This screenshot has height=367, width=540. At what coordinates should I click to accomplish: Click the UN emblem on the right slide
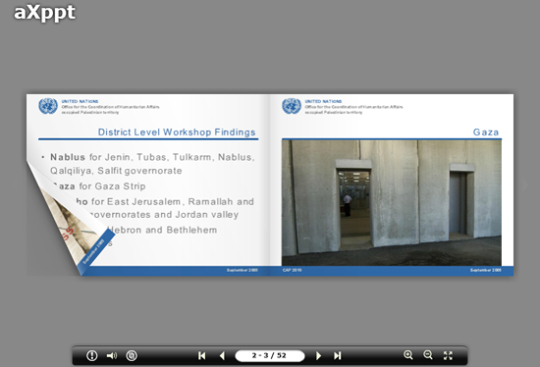pos(292,106)
